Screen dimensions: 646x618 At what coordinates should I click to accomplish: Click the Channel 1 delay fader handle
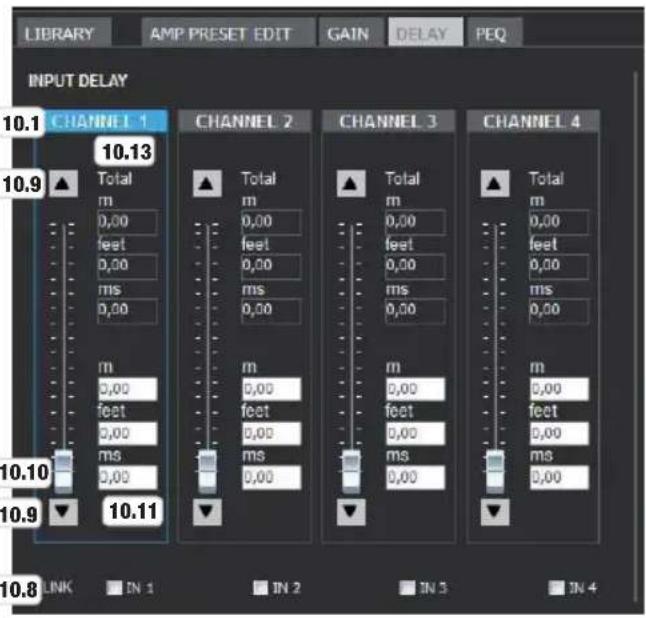coord(63,472)
